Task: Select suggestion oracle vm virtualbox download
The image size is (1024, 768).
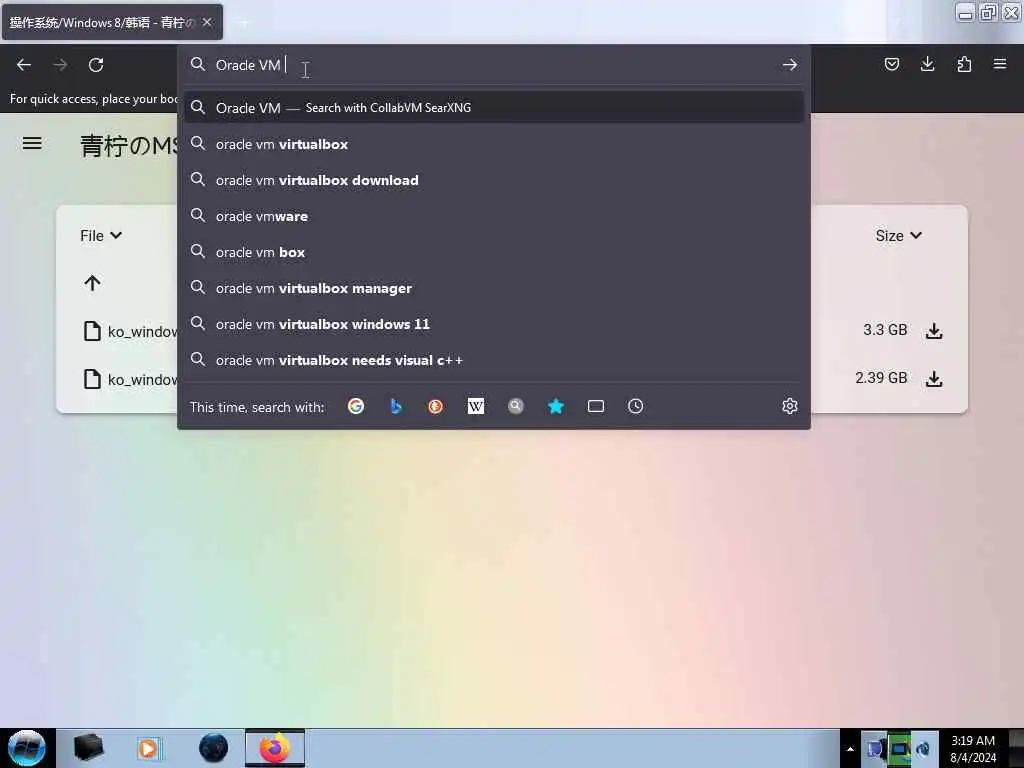Action: (x=494, y=180)
